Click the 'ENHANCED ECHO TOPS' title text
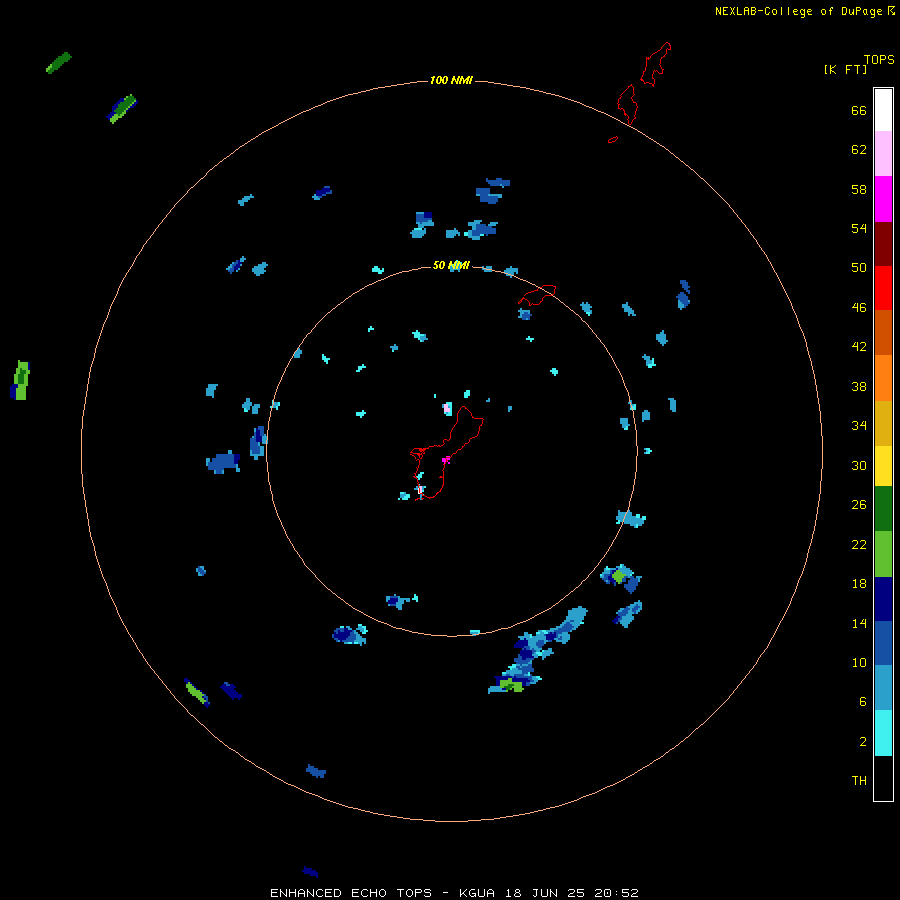 (351, 893)
